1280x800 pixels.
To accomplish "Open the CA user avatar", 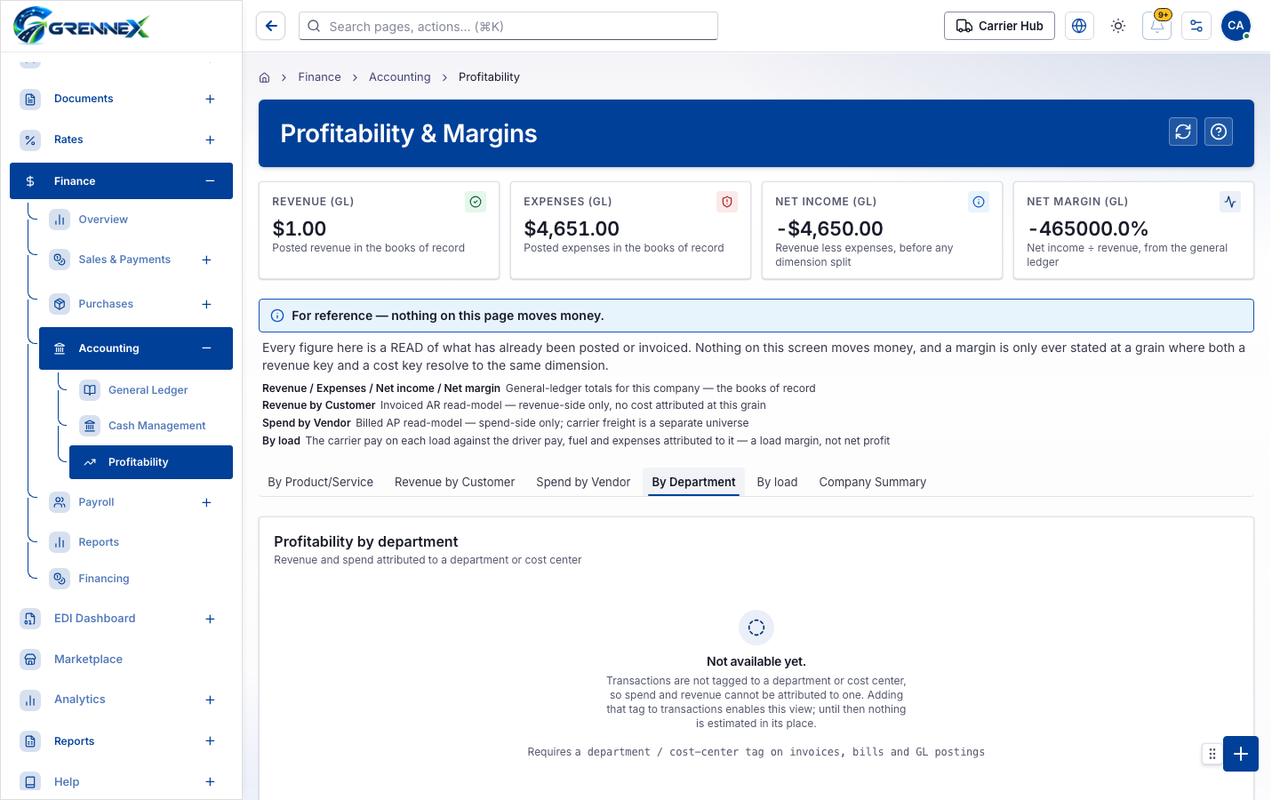I will 1236,26.
